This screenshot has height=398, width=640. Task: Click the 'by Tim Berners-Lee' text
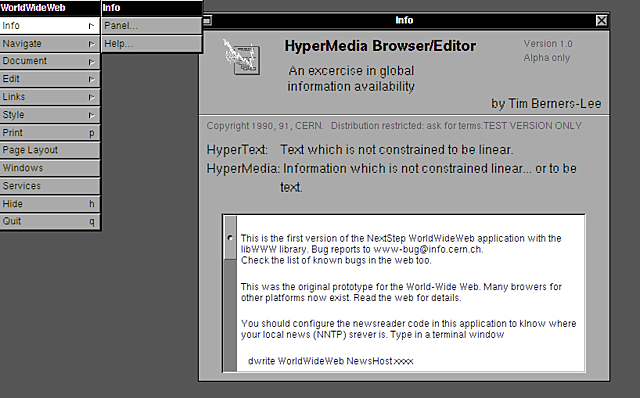[x=546, y=104]
